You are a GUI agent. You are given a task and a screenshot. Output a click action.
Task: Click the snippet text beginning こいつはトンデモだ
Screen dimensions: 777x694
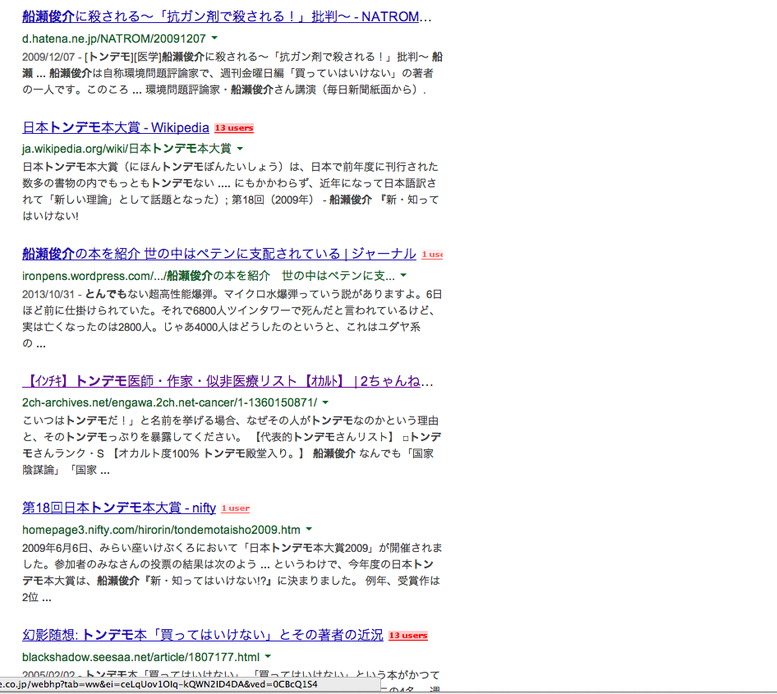[232, 445]
